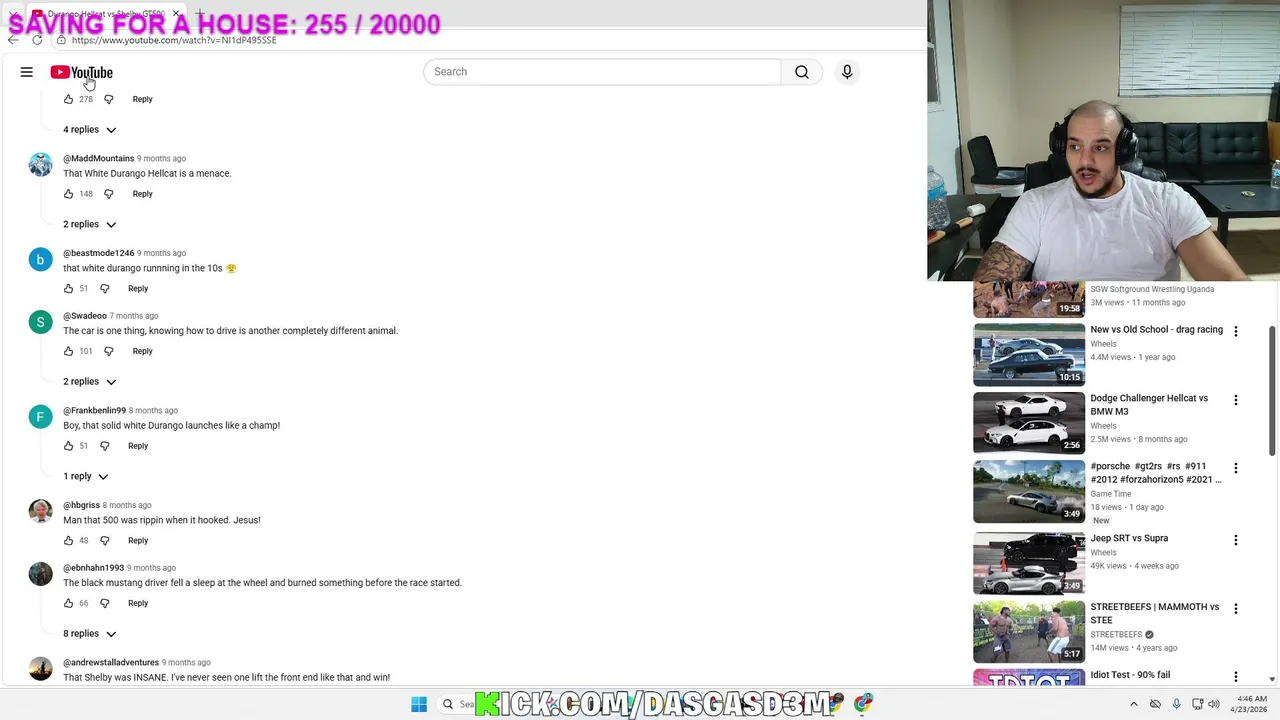This screenshot has height=720, width=1280.
Task: Click the YouTube search input field
Action: click(602, 72)
